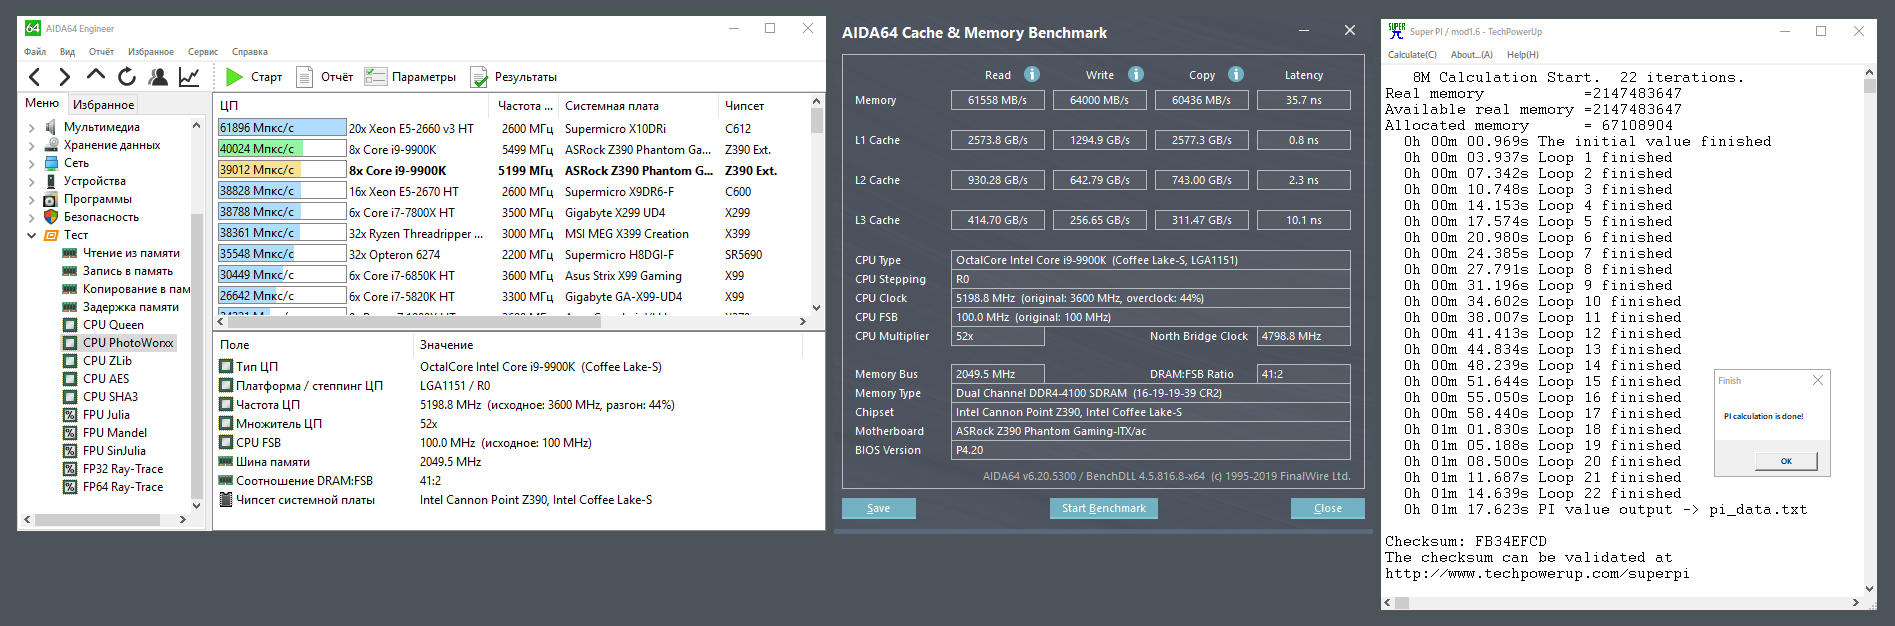This screenshot has width=1895, height=626.
Task: Select CPU AES benchmark
Action: click(x=106, y=379)
